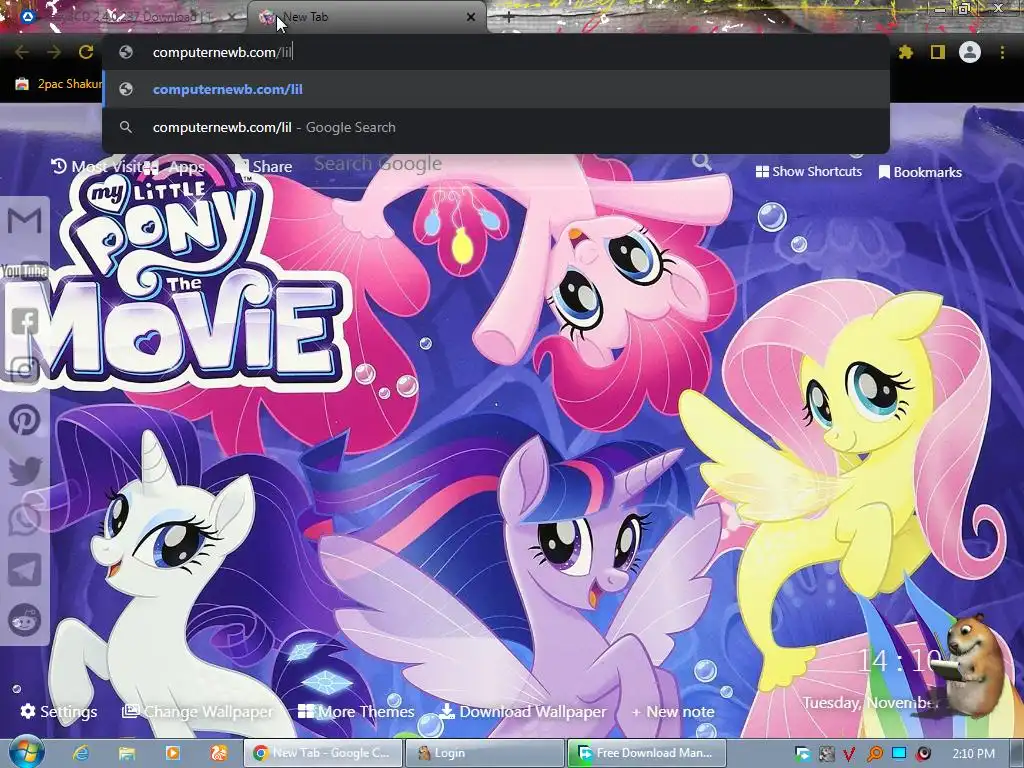The image size is (1024, 768).
Task: Select computernewb.com/lil URL suggestion
Action: point(496,89)
